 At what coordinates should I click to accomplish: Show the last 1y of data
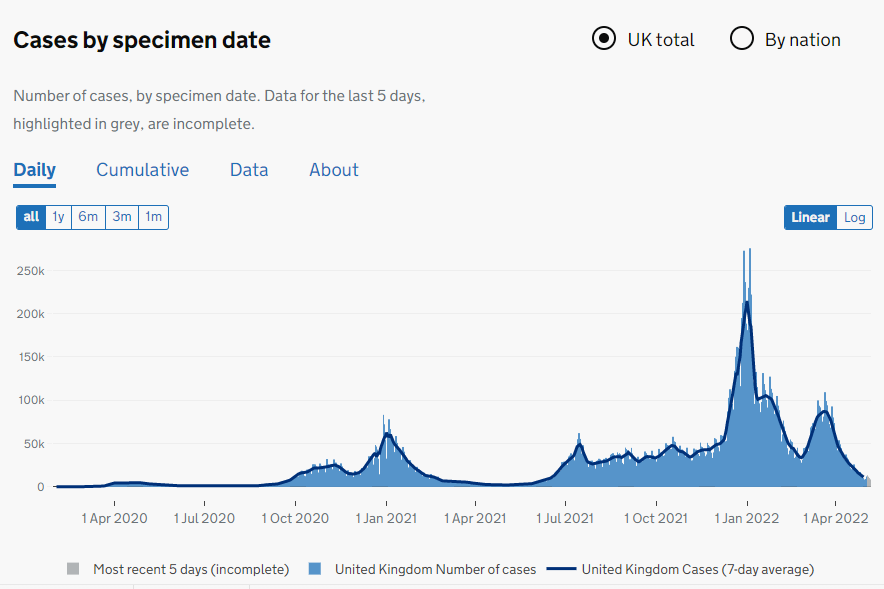59,217
